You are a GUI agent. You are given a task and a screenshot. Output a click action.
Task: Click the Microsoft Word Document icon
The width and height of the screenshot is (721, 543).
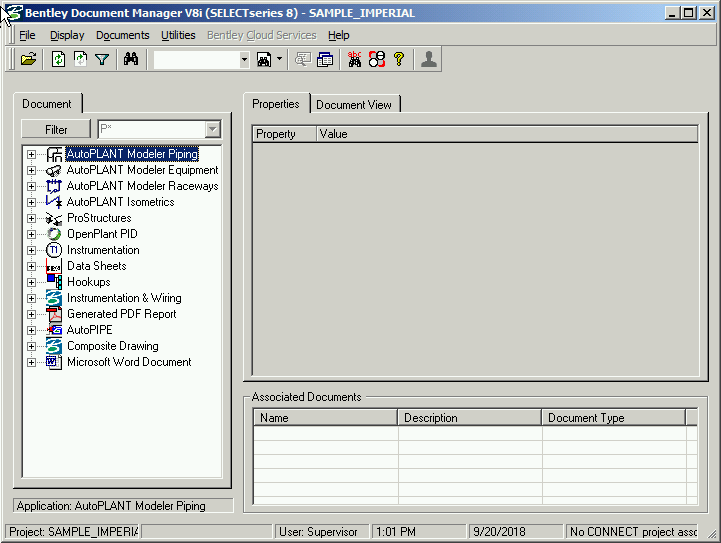point(54,362)
